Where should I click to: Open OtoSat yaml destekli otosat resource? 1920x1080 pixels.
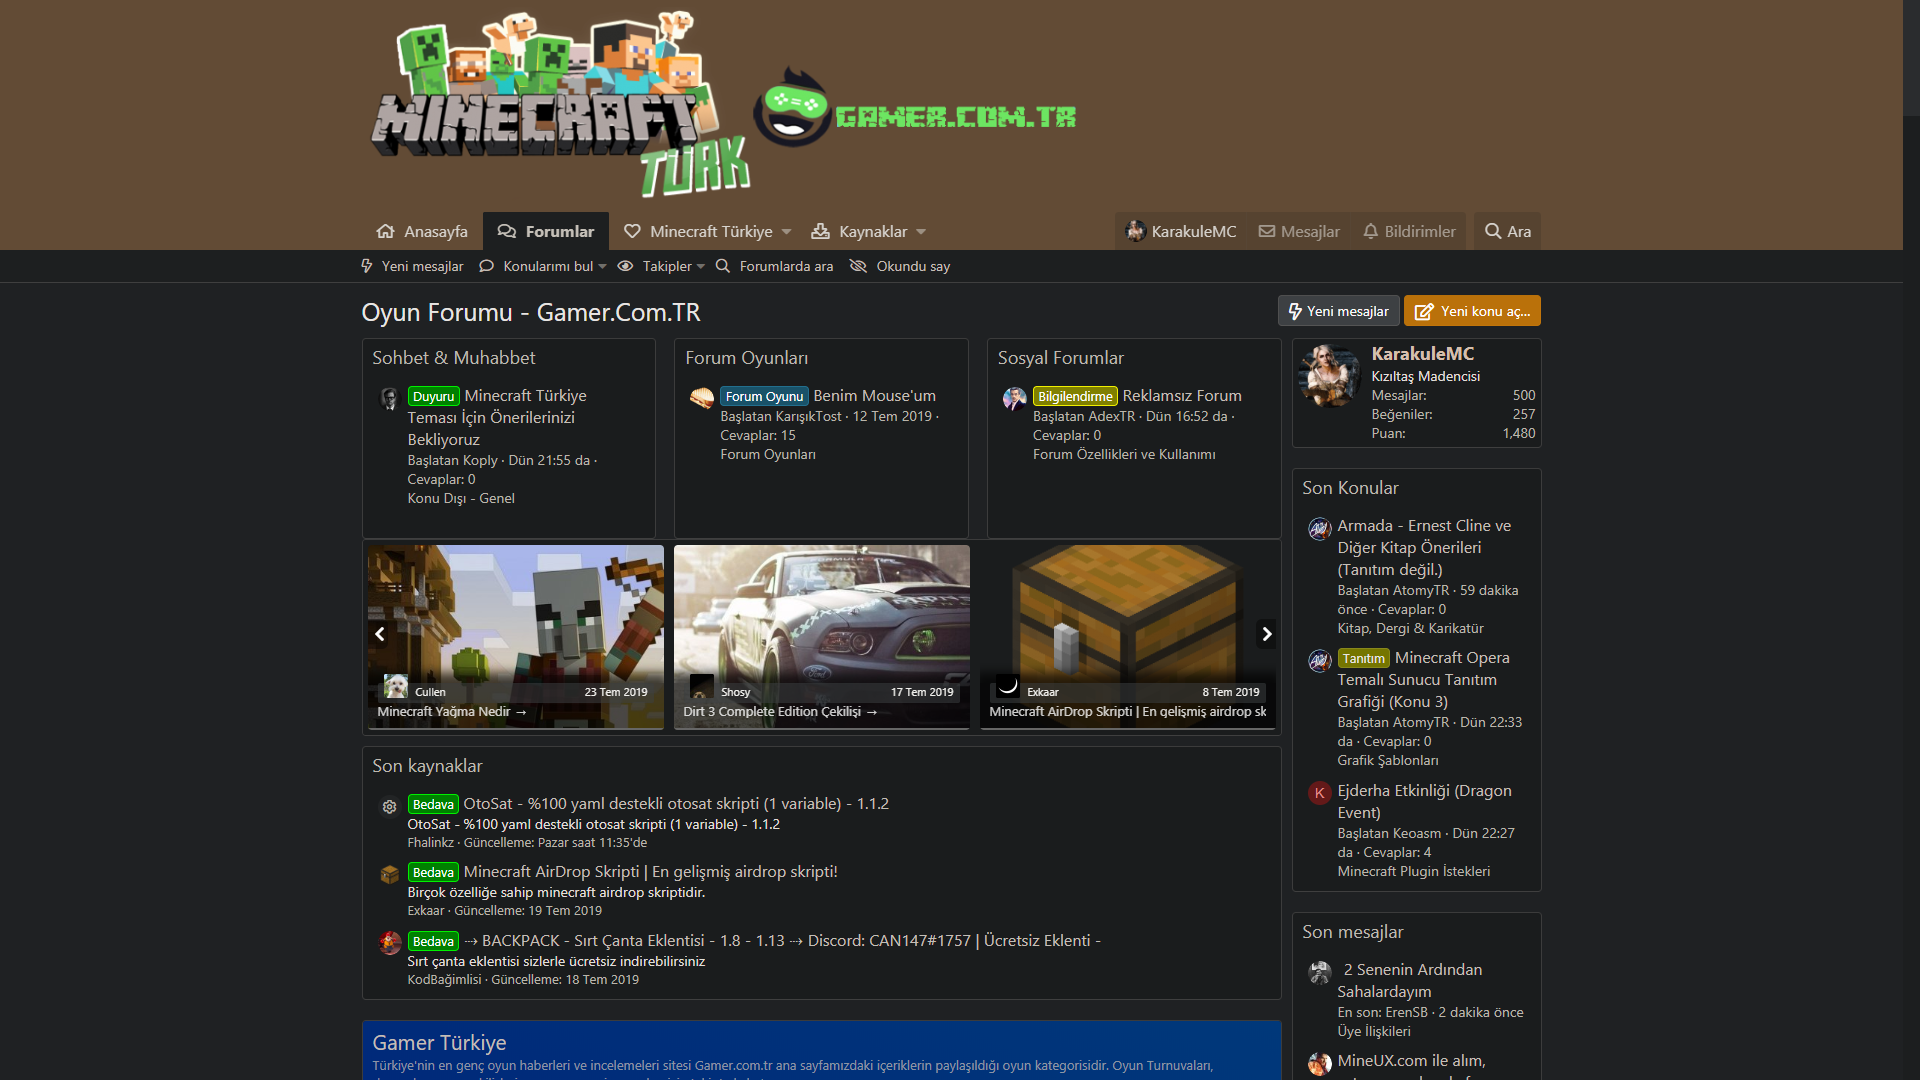pos(676,804)
